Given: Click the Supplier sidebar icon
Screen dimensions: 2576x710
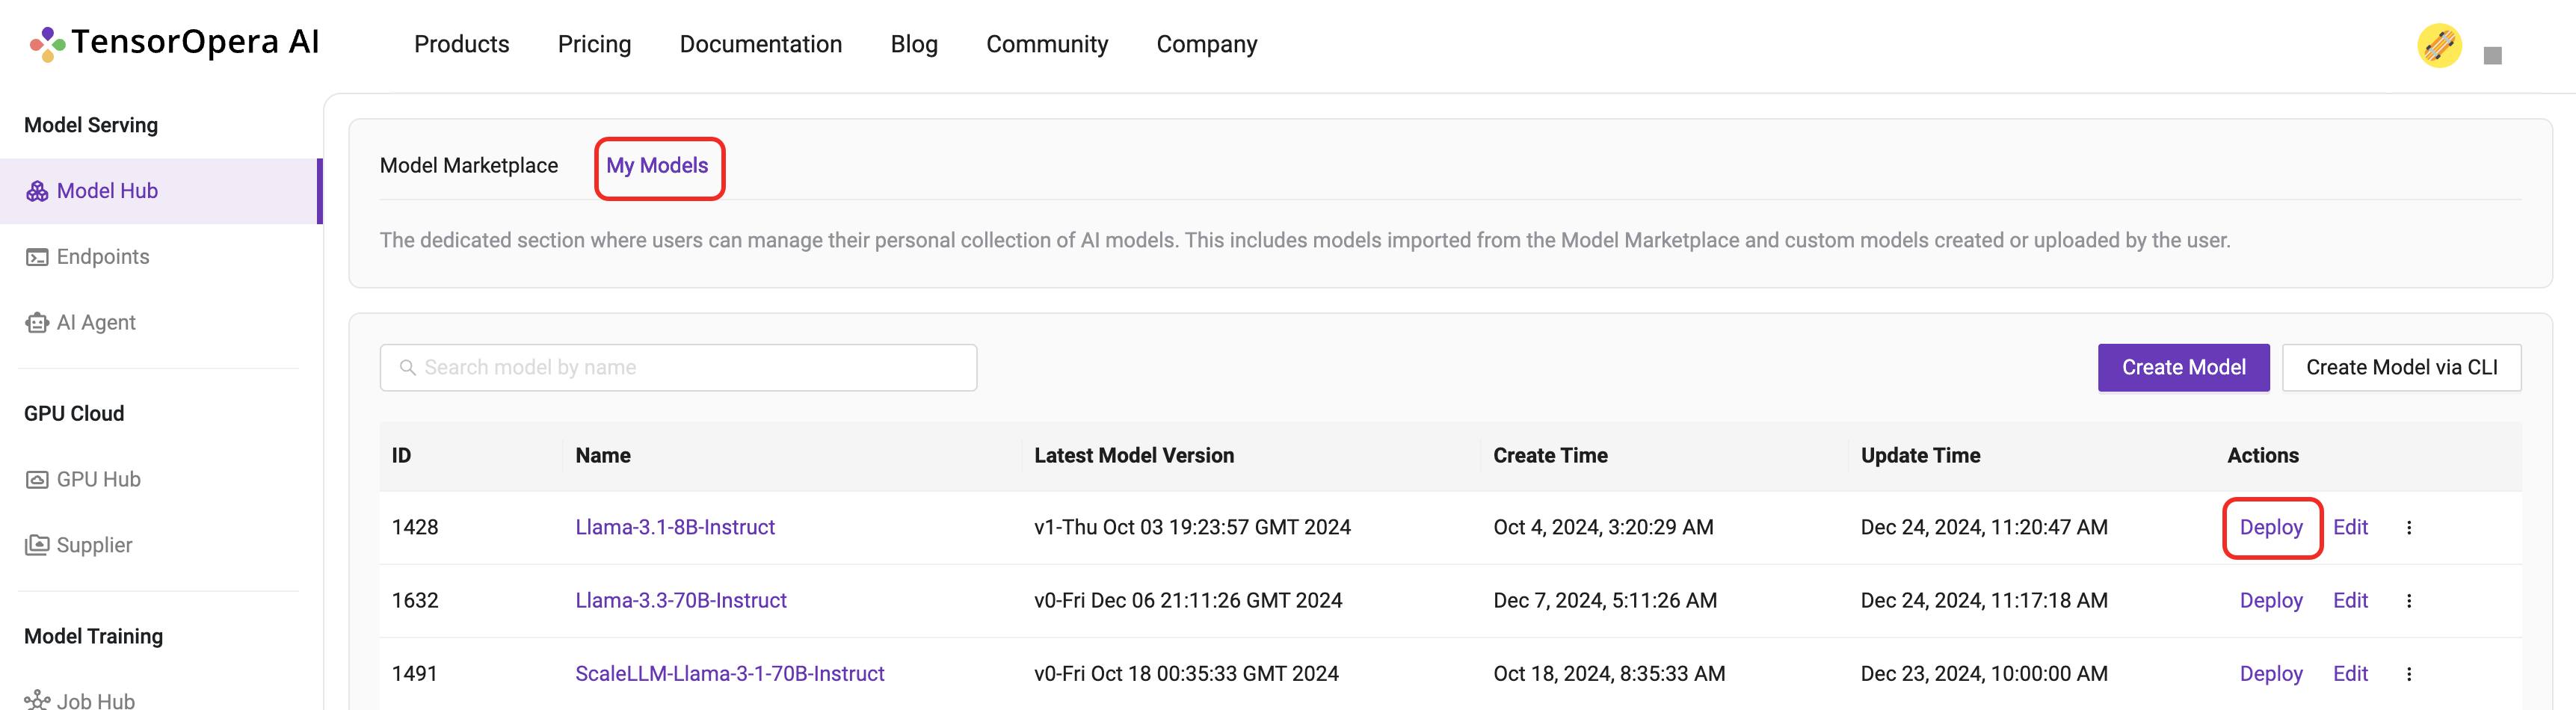Looking at the screenshot, I should click(37, 545).
